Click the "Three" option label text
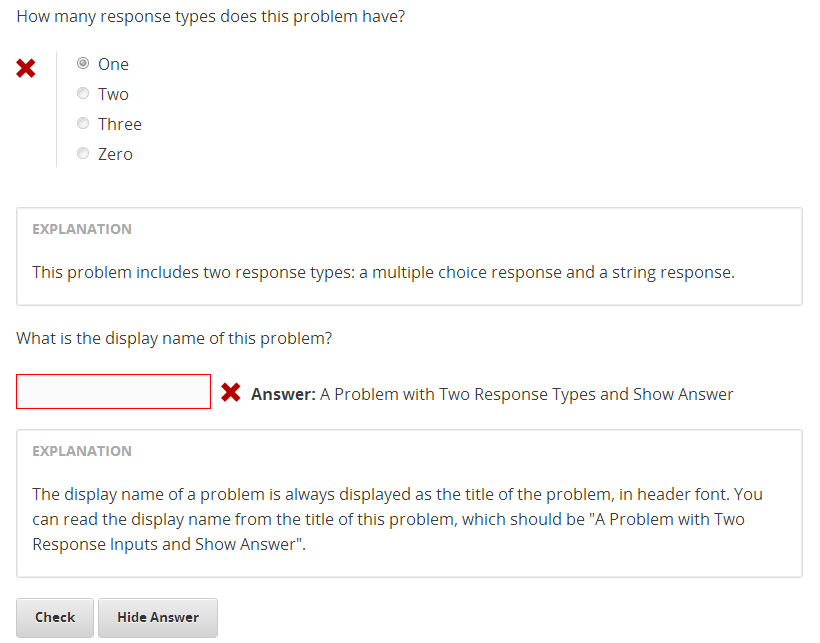This screenshot has width=820, height=643. [x=120, y=124]
